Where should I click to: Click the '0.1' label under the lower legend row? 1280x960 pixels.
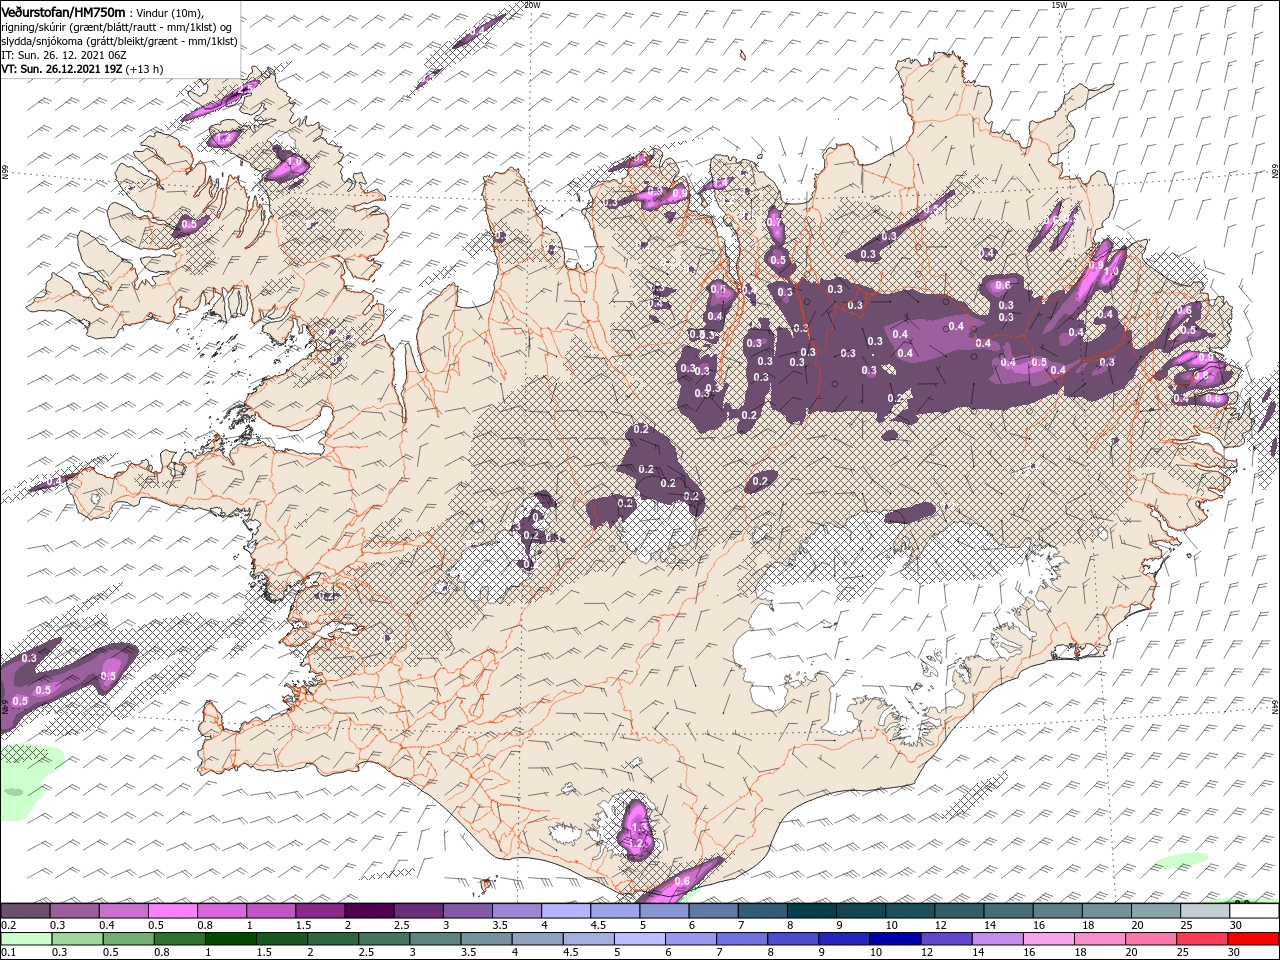(7, 953)
